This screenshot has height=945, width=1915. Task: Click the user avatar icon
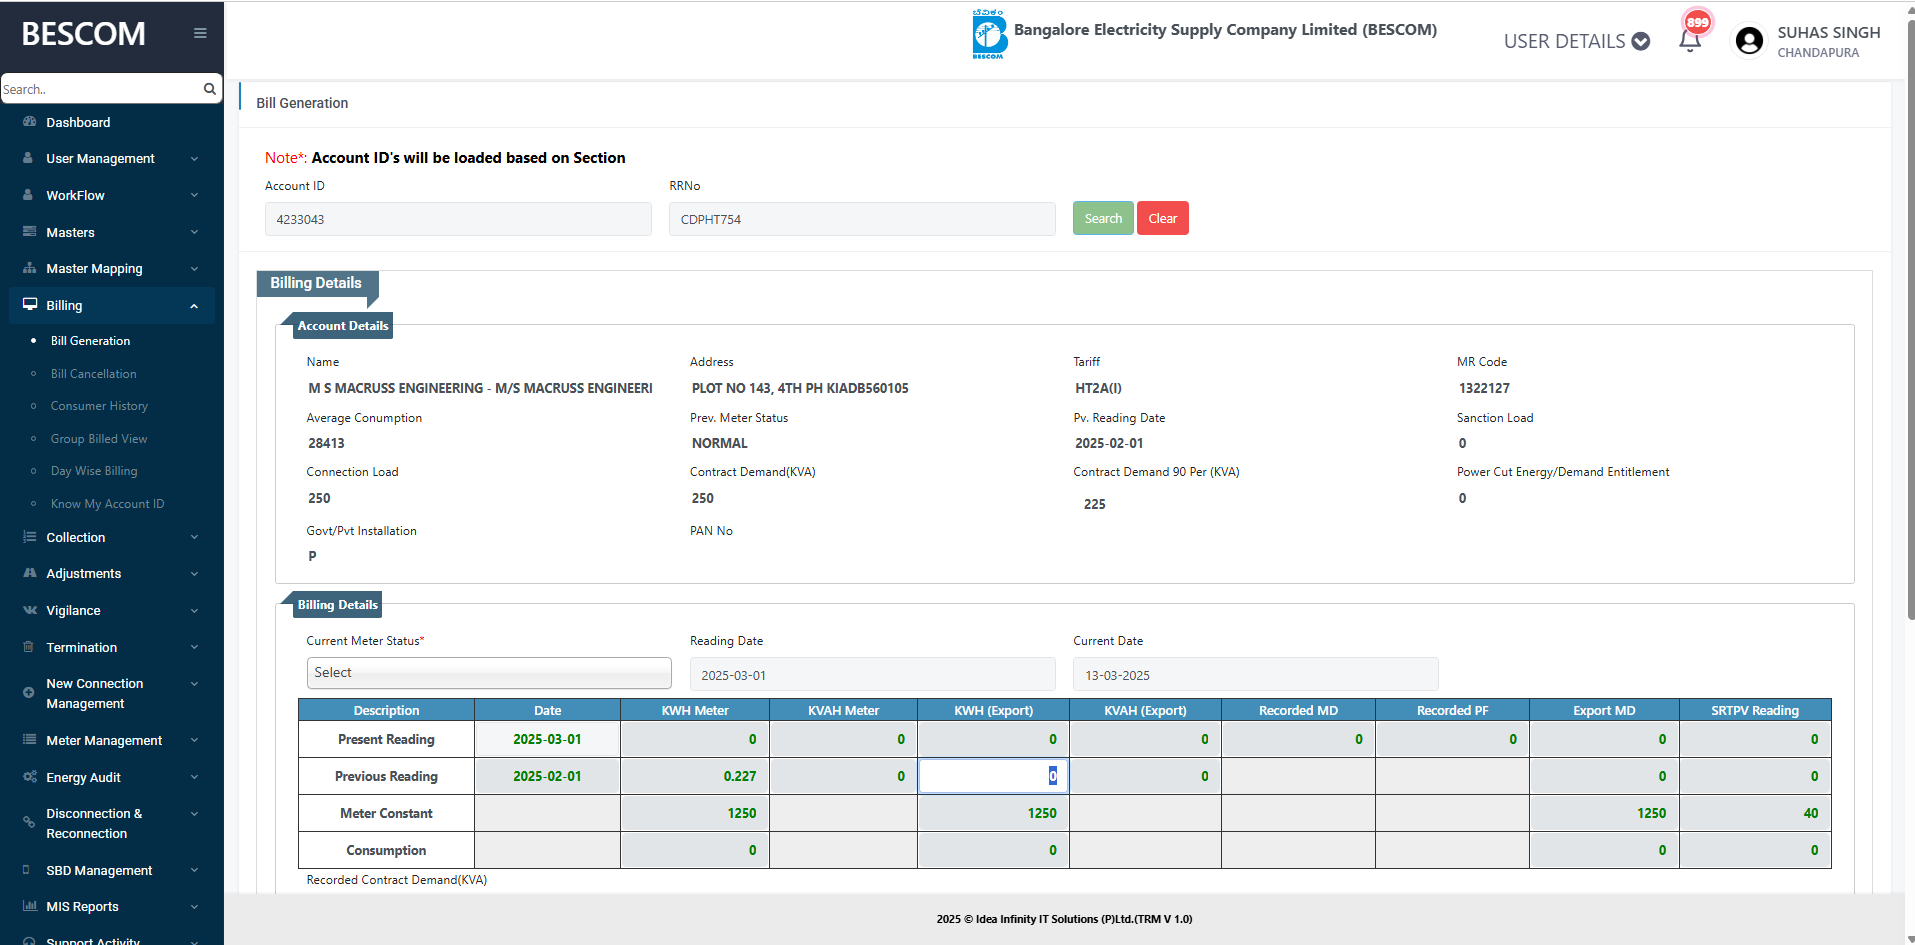[x=1749, y=41]
